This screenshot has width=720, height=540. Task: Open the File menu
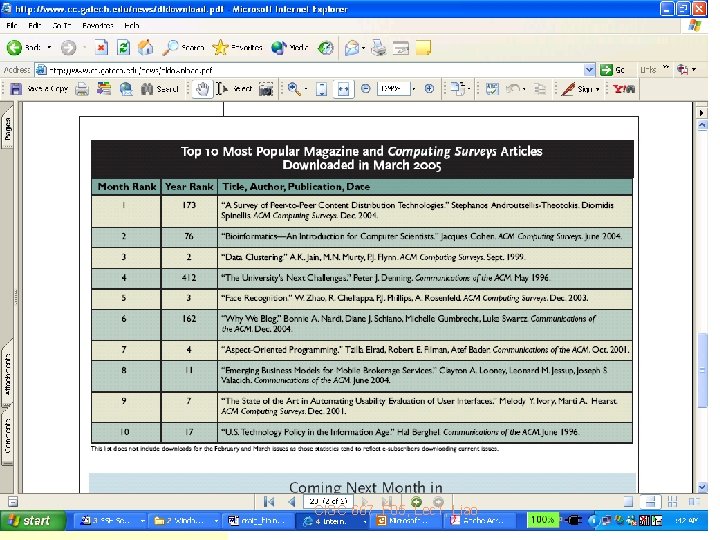click(12, 26)
